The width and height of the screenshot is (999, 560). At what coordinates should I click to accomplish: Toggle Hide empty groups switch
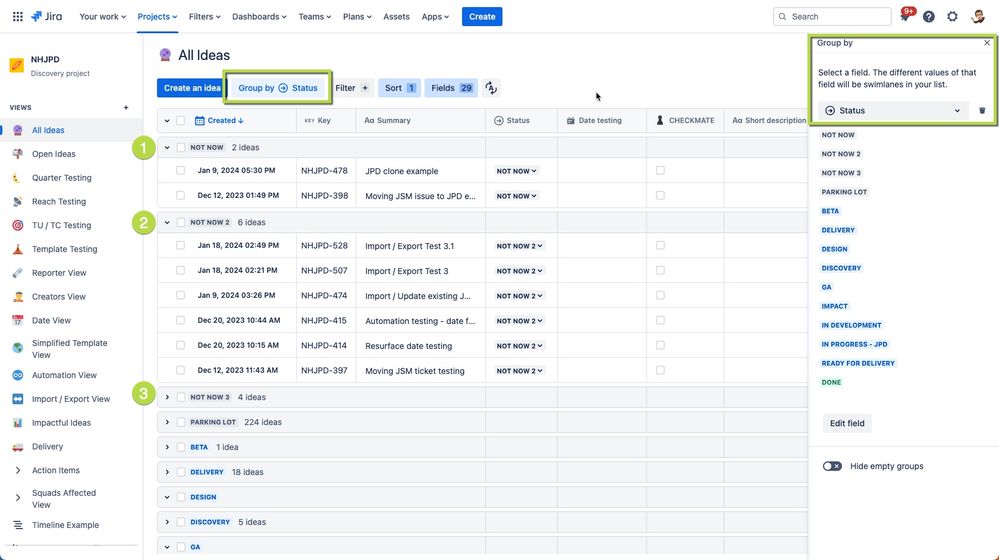[832, 466]
